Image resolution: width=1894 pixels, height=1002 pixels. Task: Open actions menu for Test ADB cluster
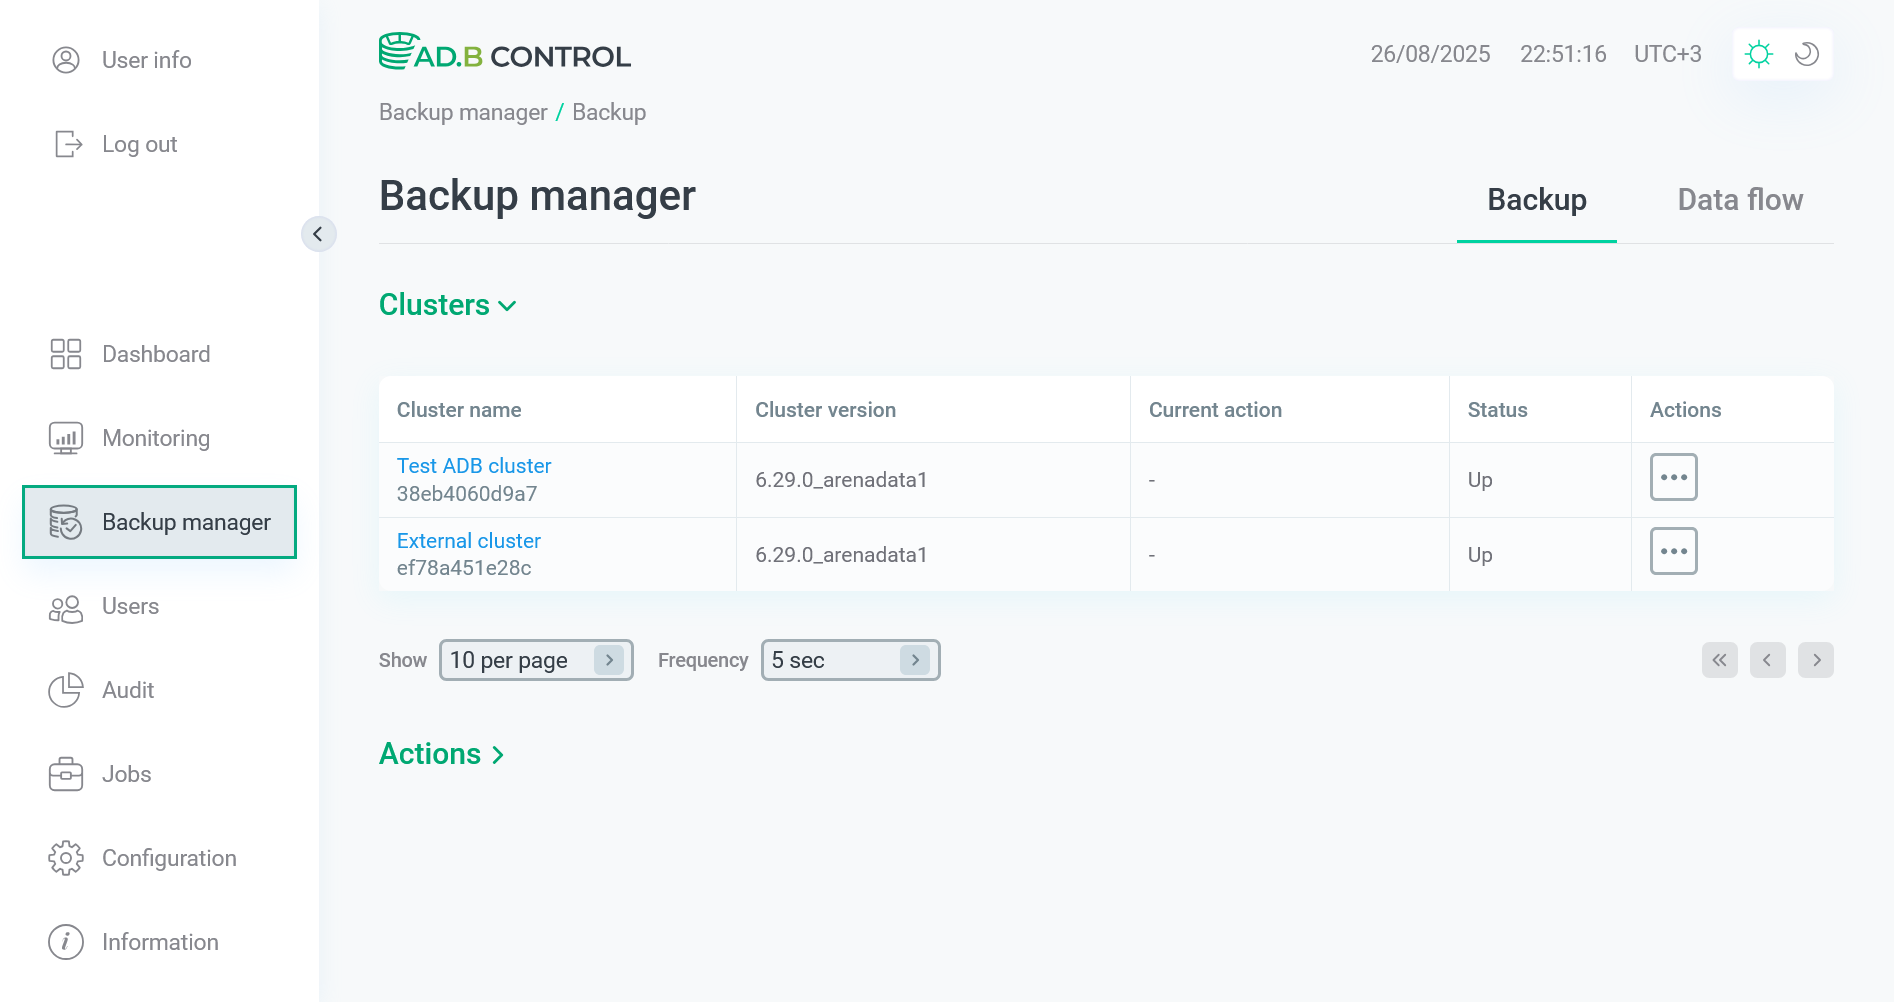coord(1673,477)
